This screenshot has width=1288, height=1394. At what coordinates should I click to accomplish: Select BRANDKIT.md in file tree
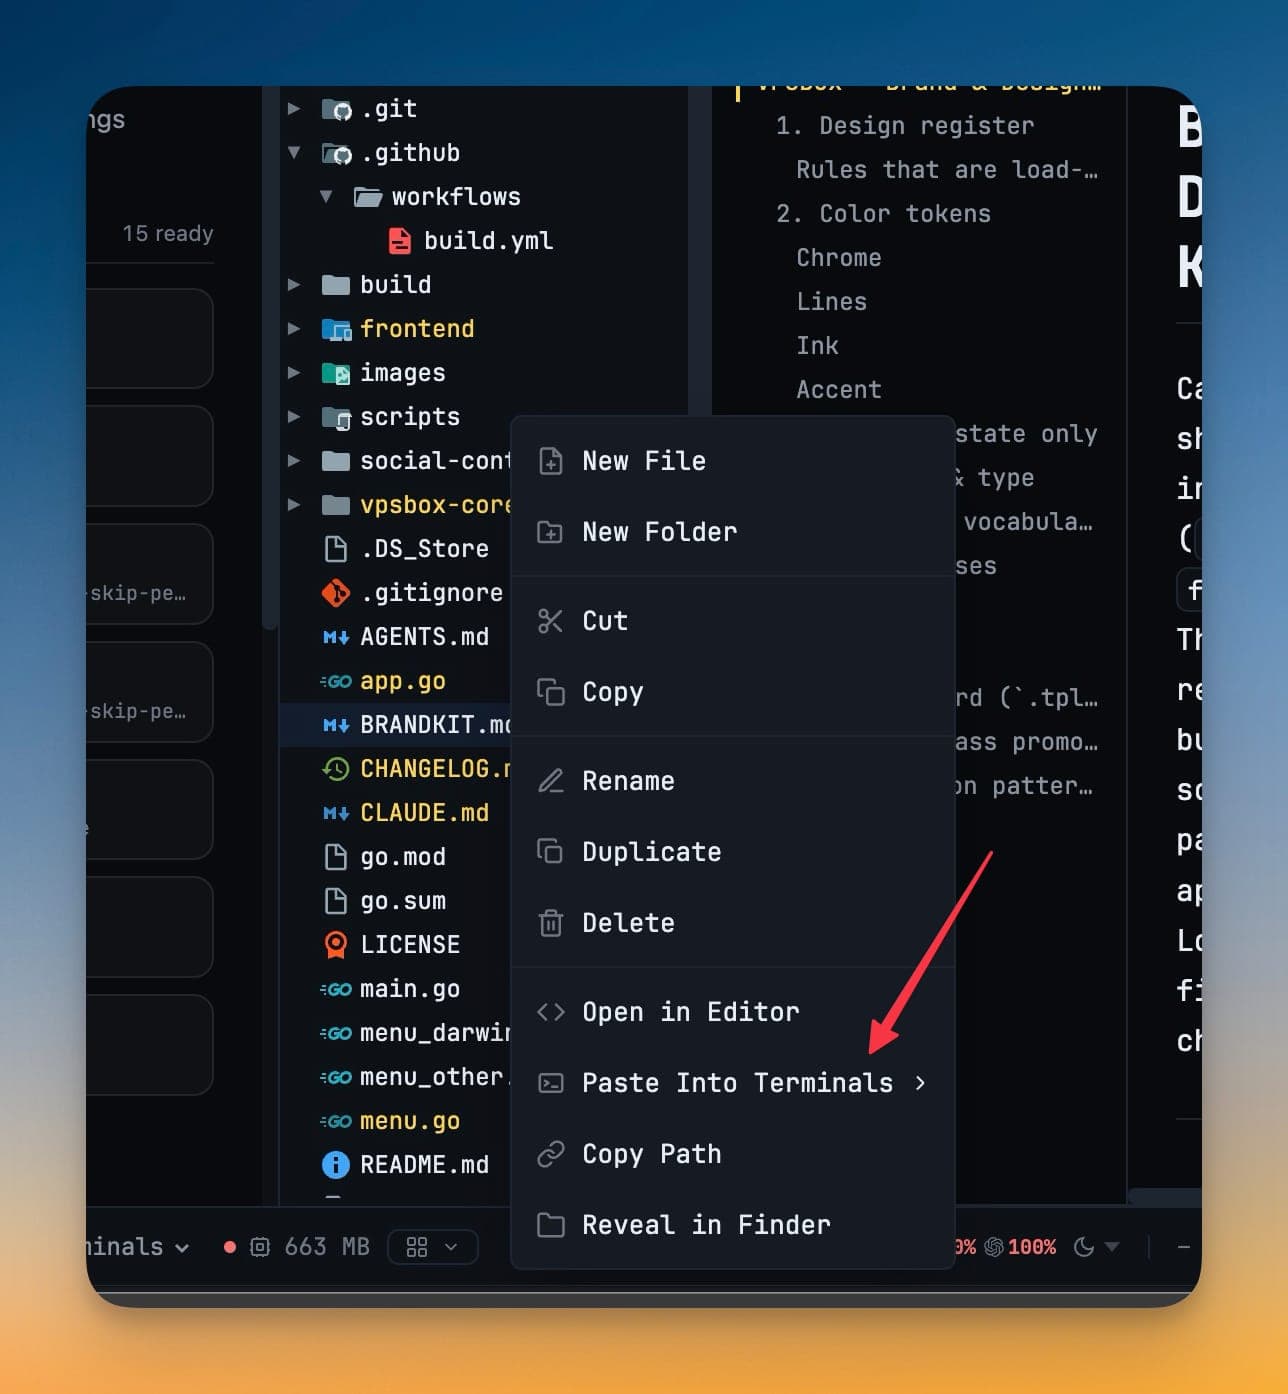[396, 725]
